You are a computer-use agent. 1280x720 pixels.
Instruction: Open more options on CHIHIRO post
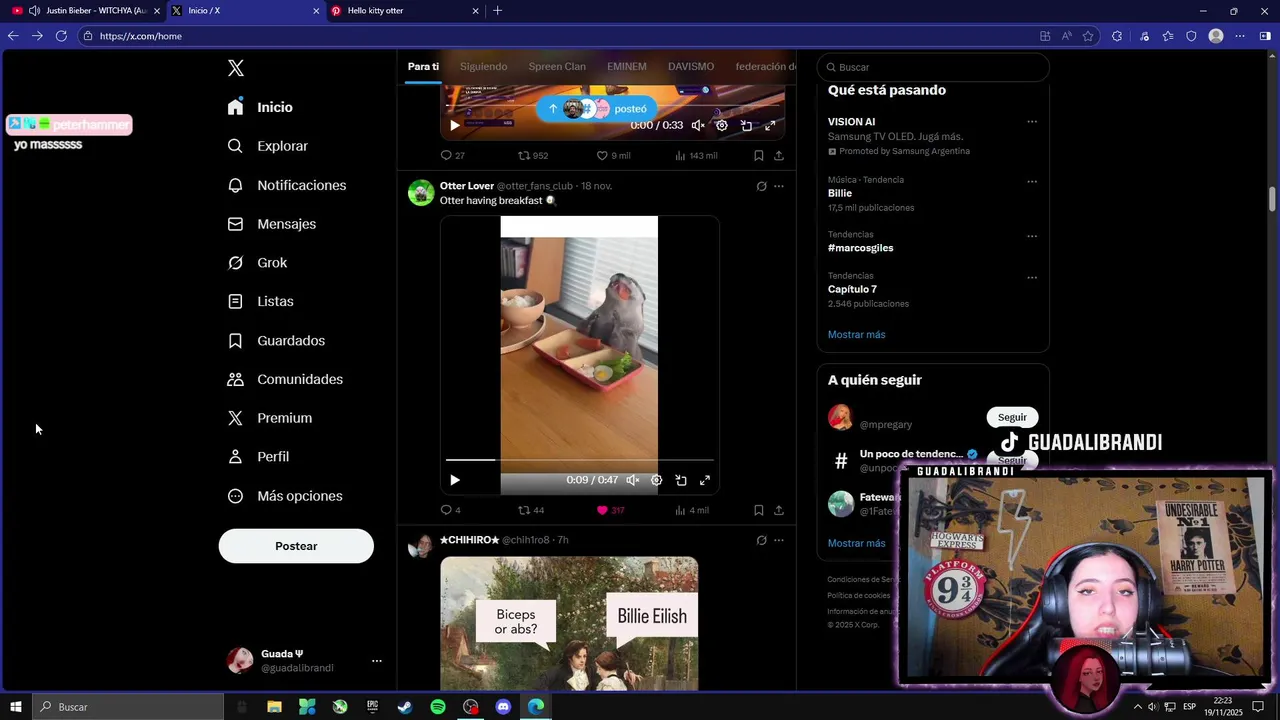(779, 540)
